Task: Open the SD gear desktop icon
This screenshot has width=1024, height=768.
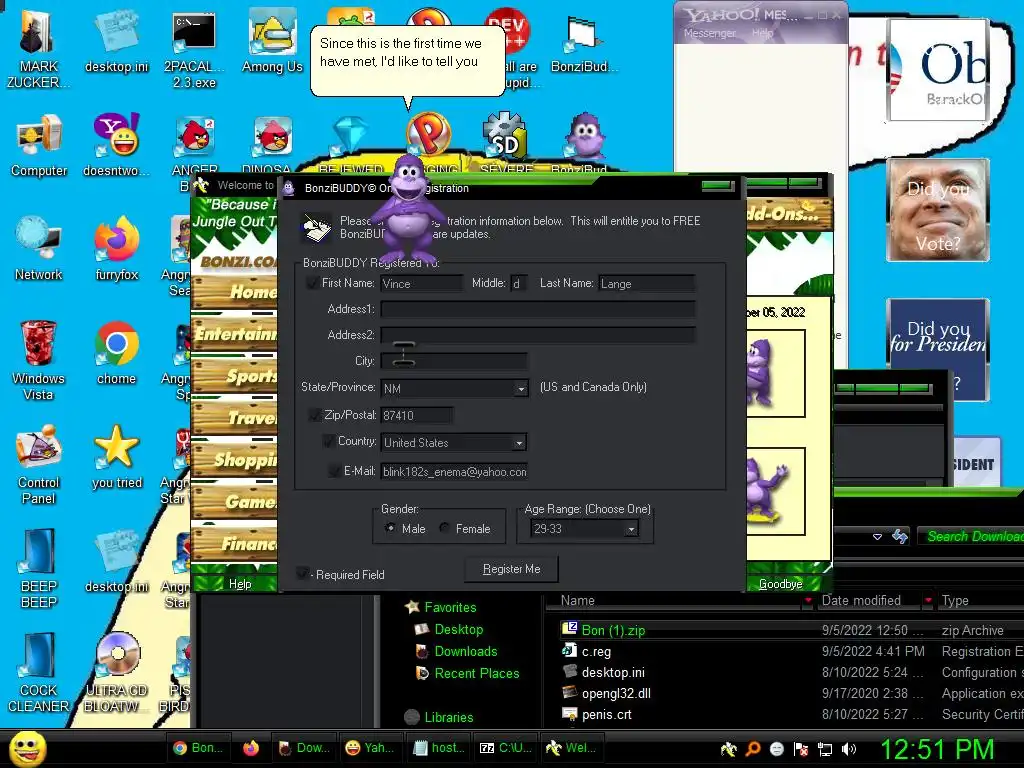Action: tap(505, 140)
